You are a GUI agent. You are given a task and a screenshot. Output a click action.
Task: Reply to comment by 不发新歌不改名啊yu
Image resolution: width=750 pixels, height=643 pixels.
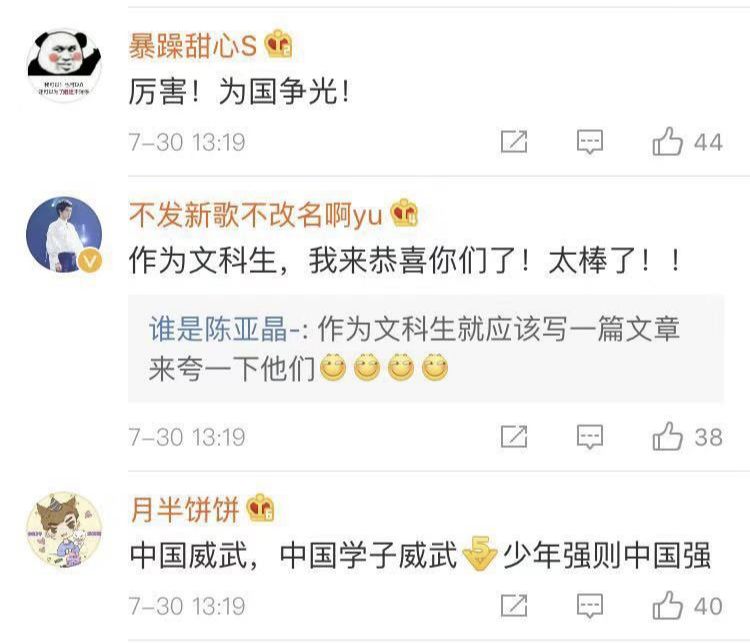[590, 436]
